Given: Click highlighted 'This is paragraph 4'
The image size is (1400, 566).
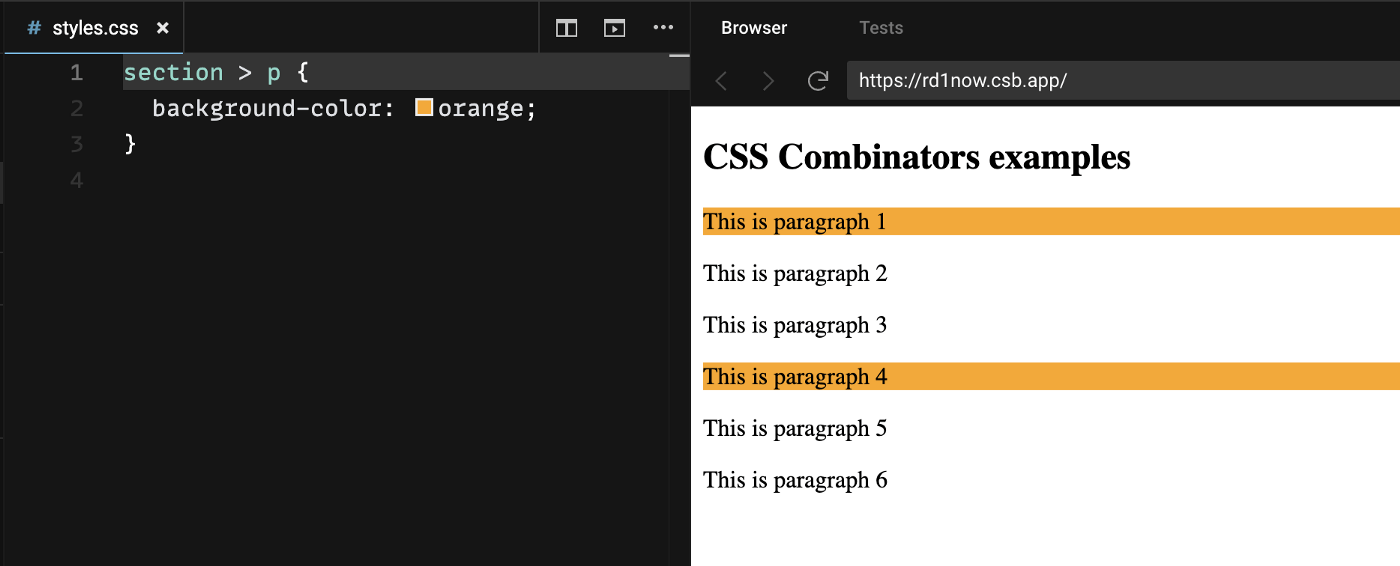Looking at the screenshot, I should click(x=795, y=376).
